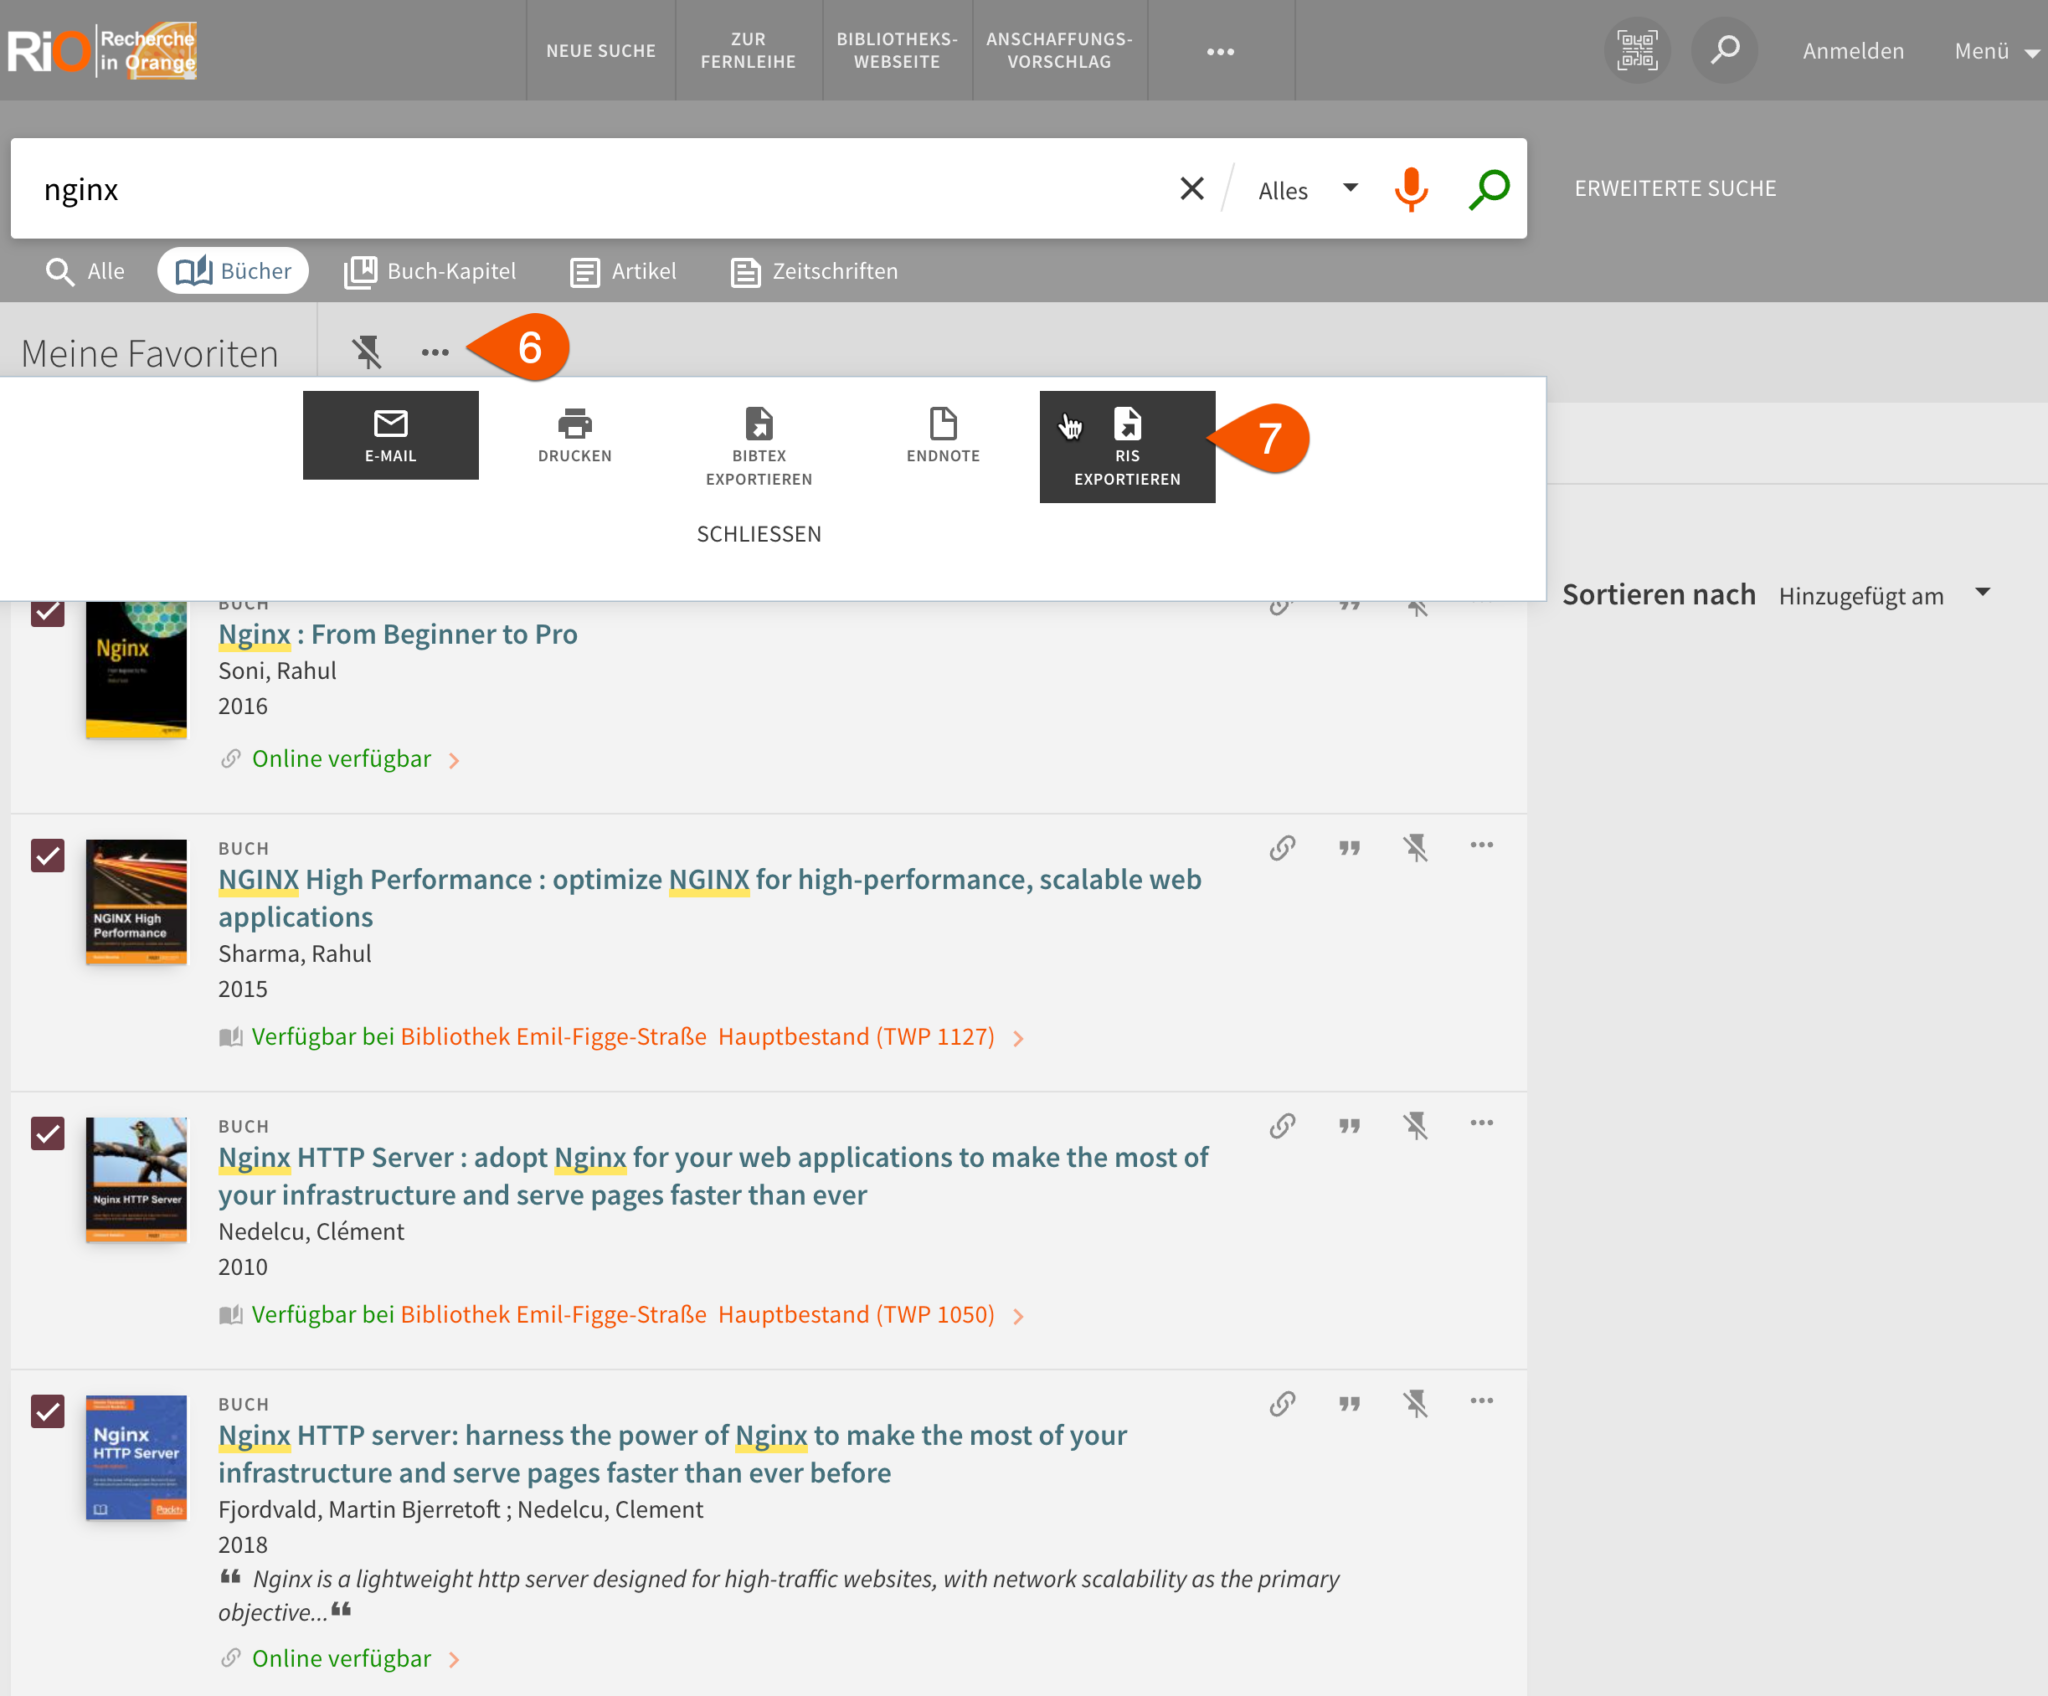This screenshot has height=1696, width=2048.
Task: Click the orange microphone voice search icon
Action: point(1411,189)
